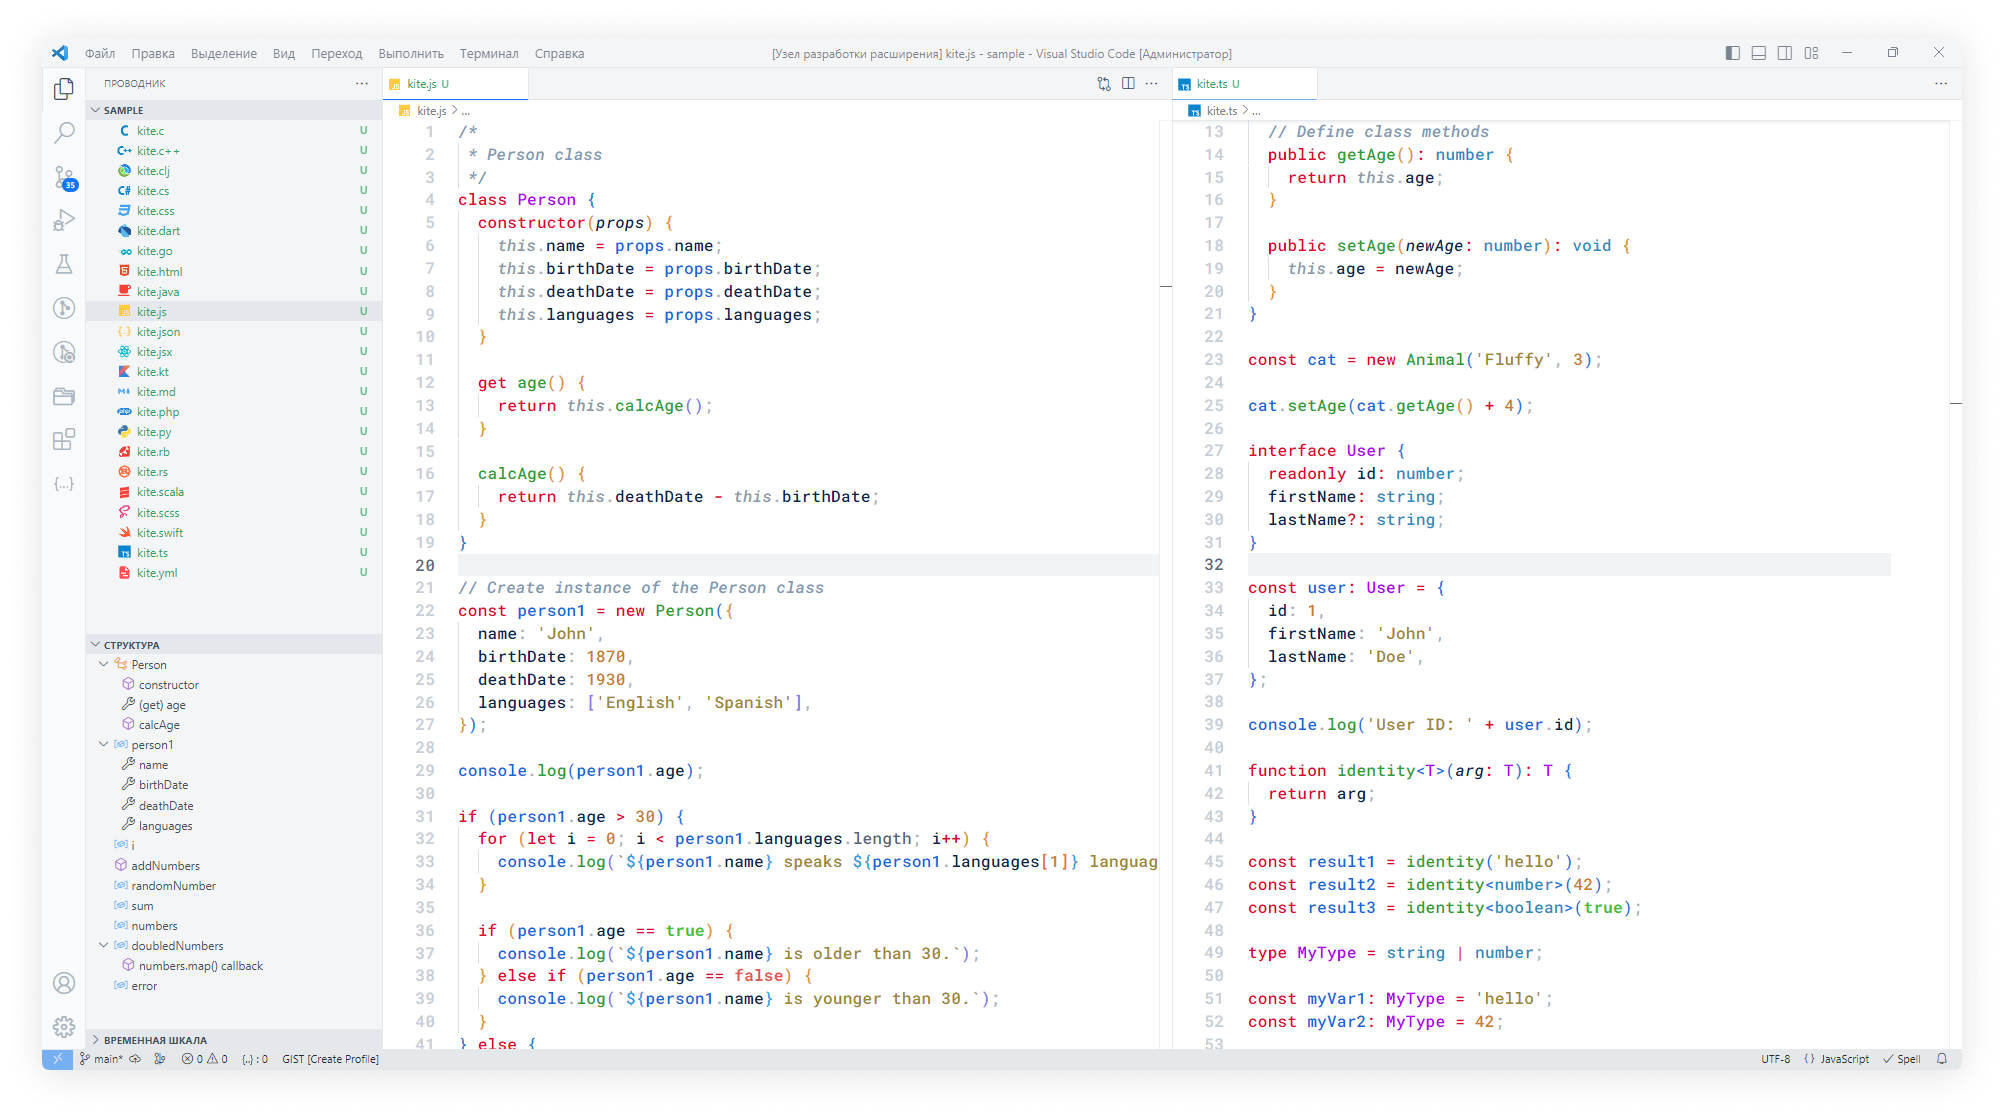Collapse the SAMPLE folder section
The height and width of the screenshot is (1116, 2004).
pyautogui.click(x=96, y=110)
